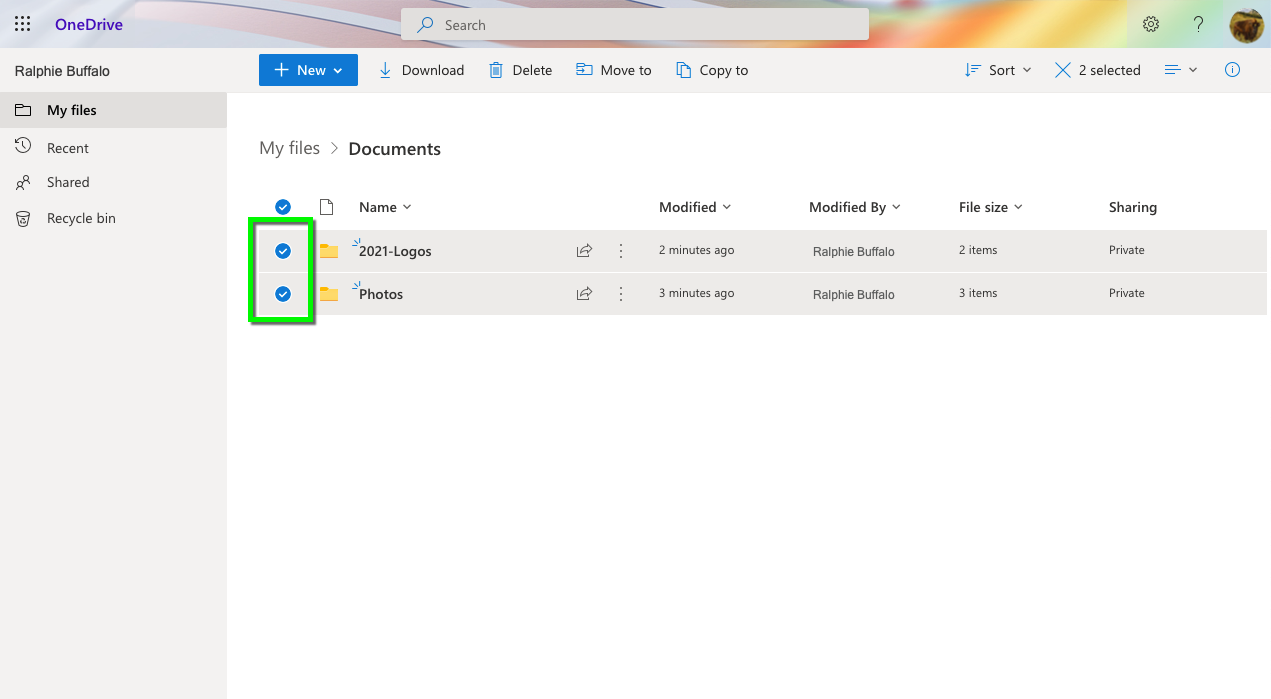Screen dimensions: 1271x699
Task: Click the Search input field
Action: click(635, 25)
